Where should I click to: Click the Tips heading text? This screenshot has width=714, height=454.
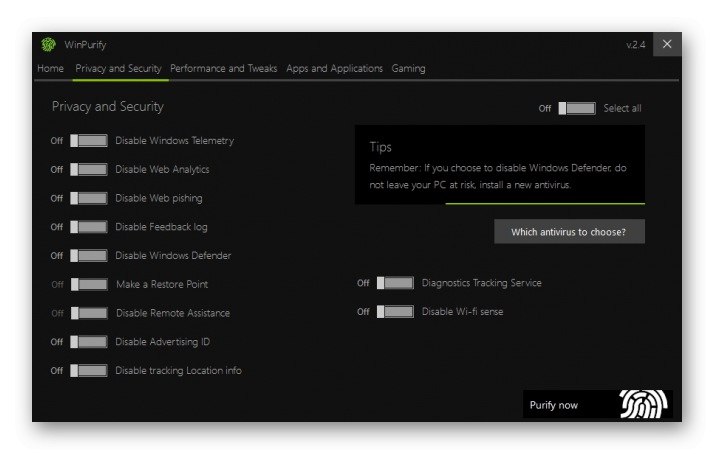(381, 147)
